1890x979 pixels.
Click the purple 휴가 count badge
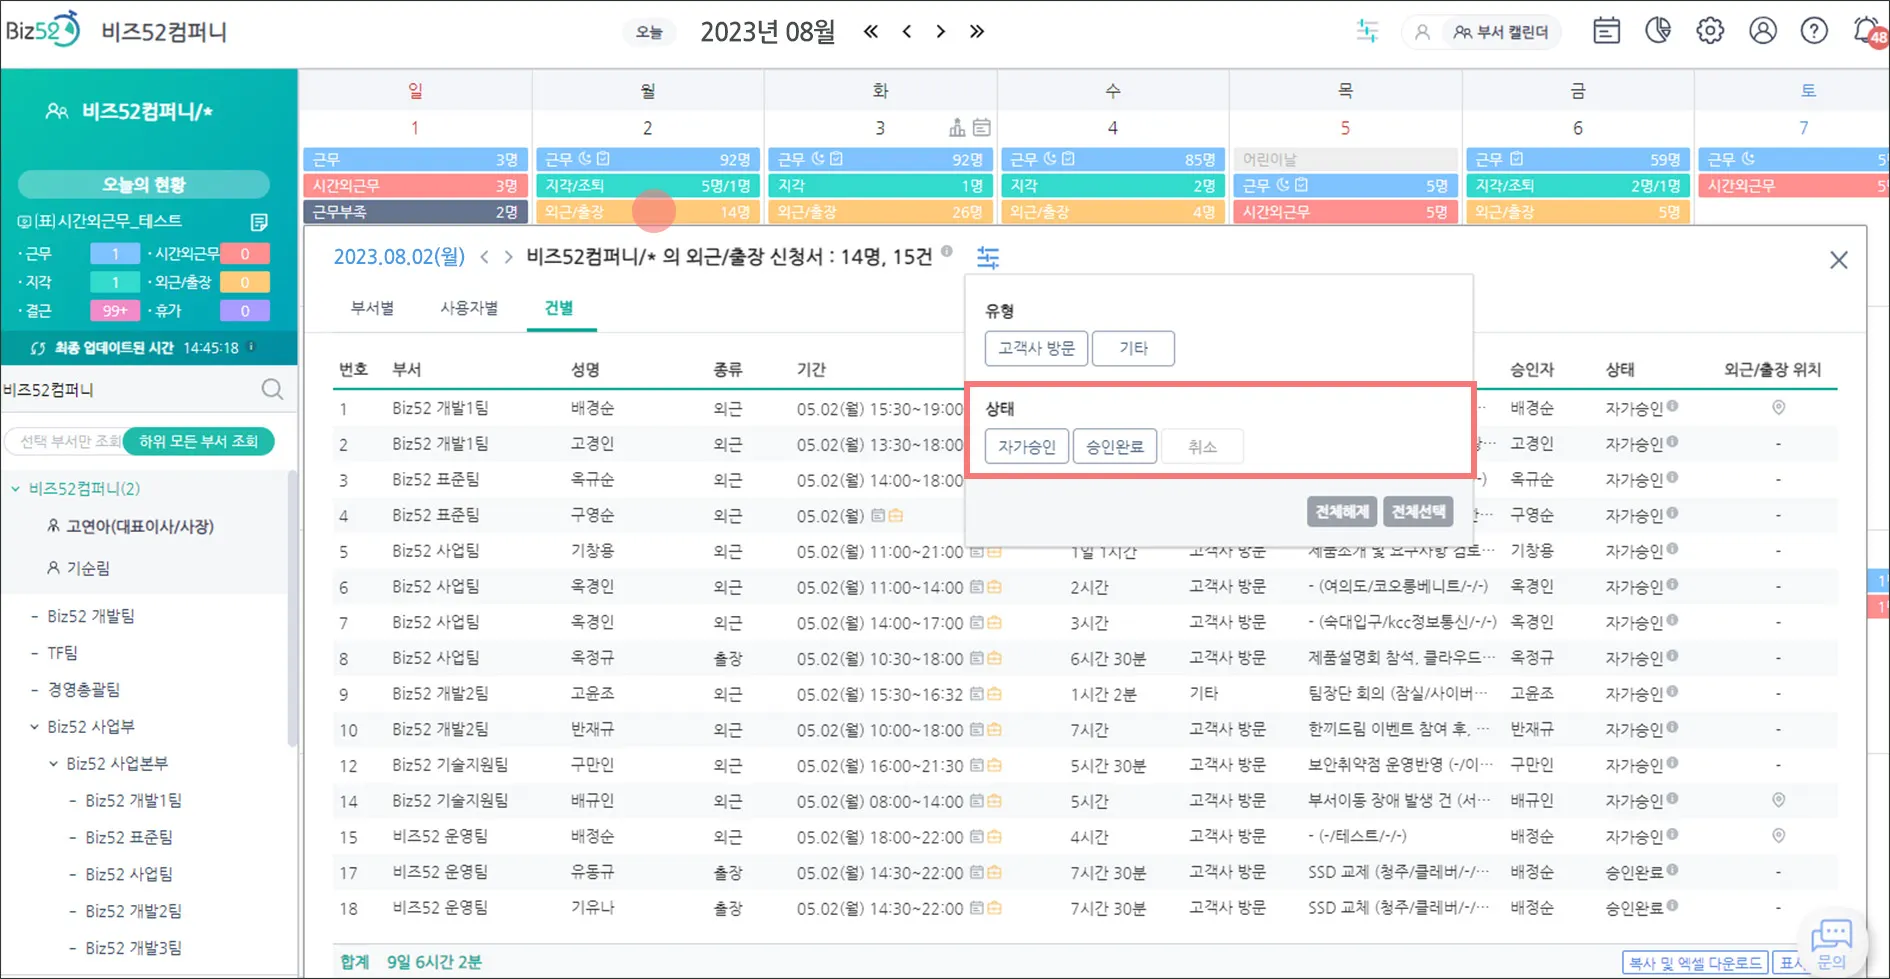[x=244, y=311]
